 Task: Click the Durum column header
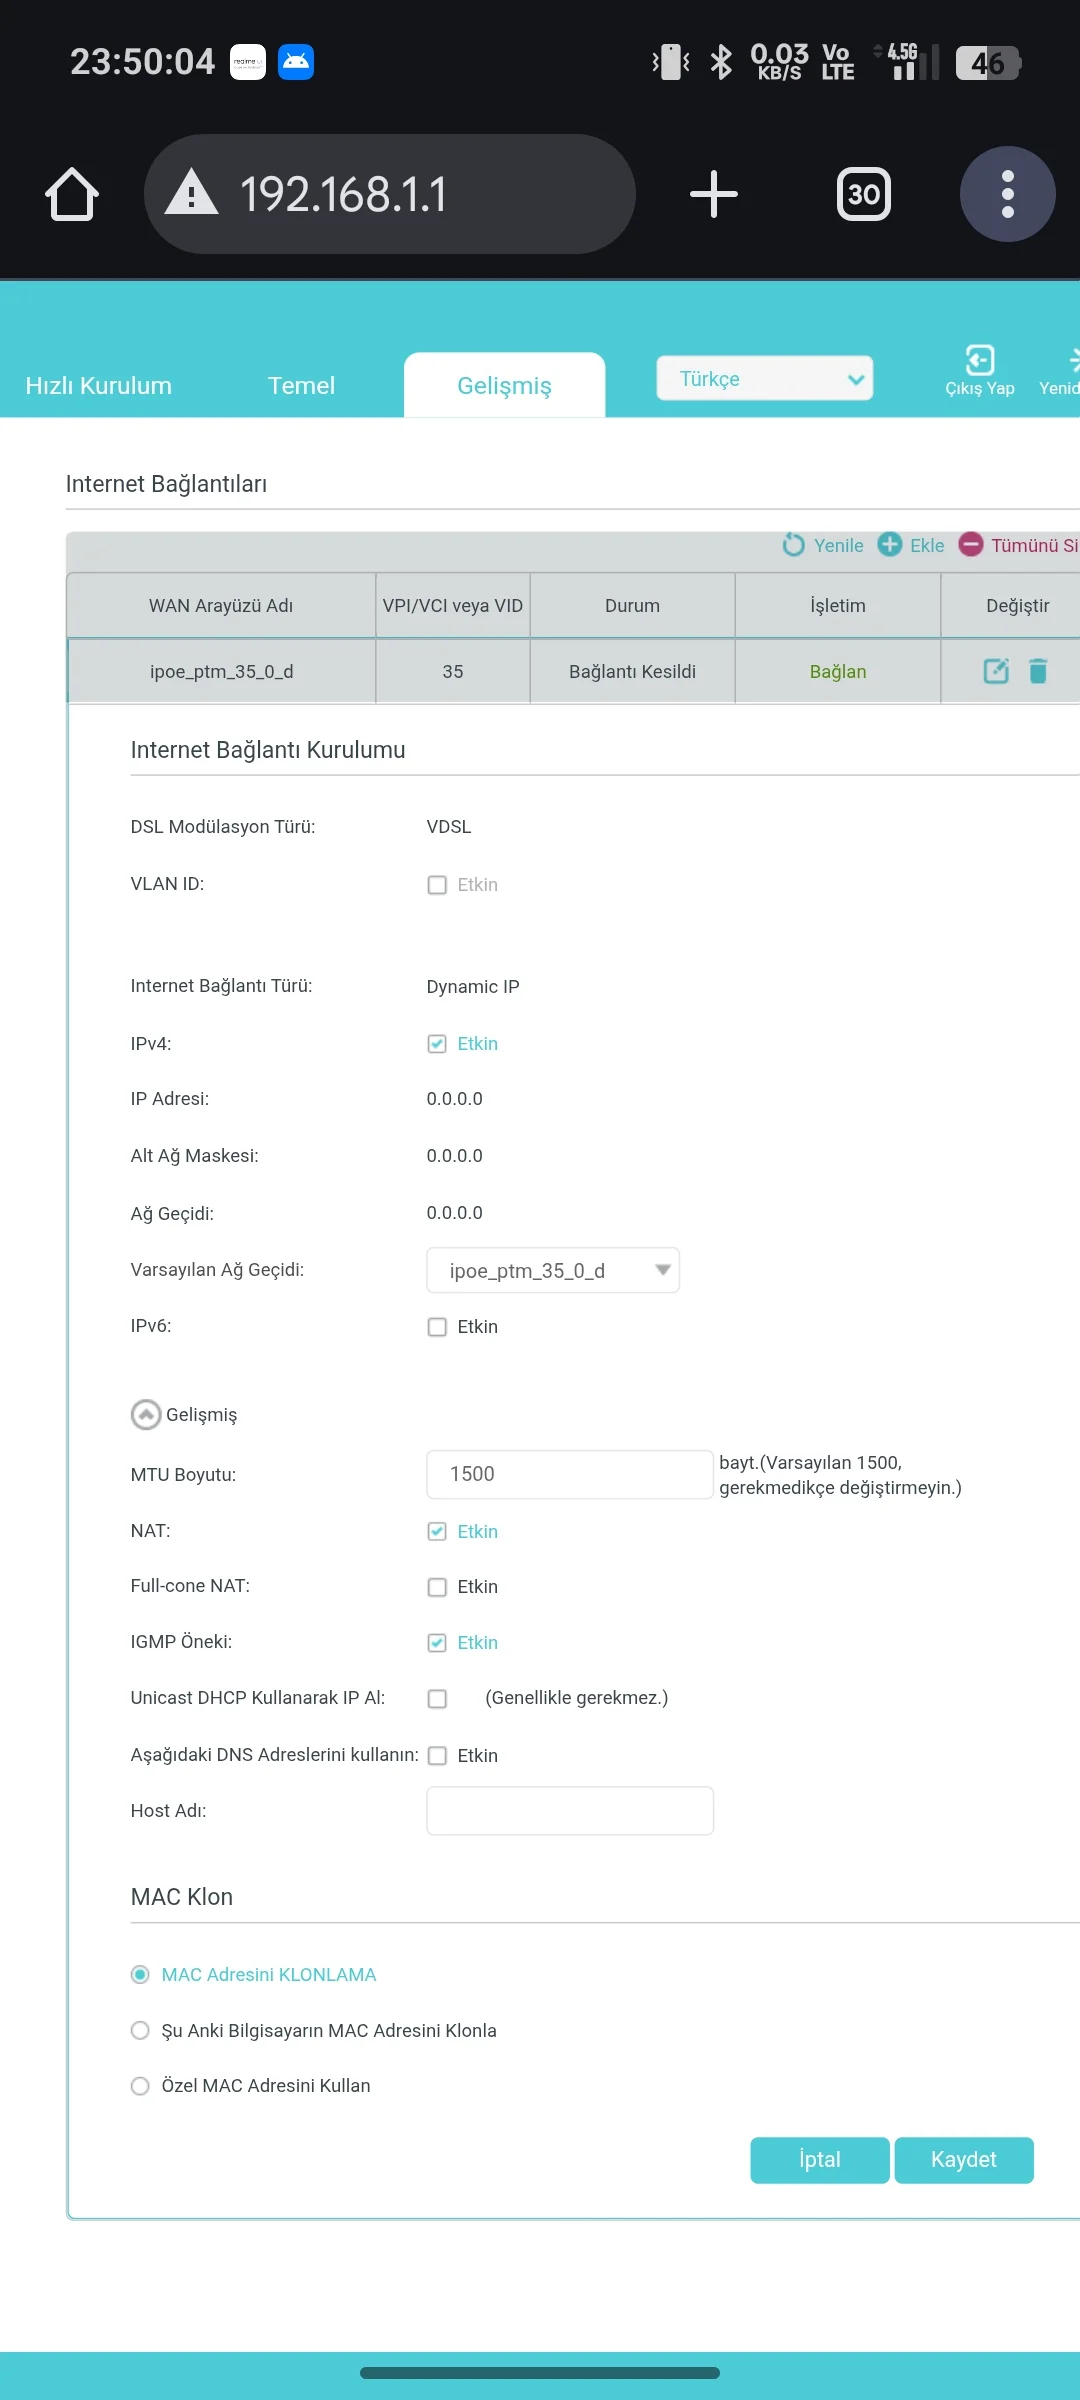[x=633, y=606]
